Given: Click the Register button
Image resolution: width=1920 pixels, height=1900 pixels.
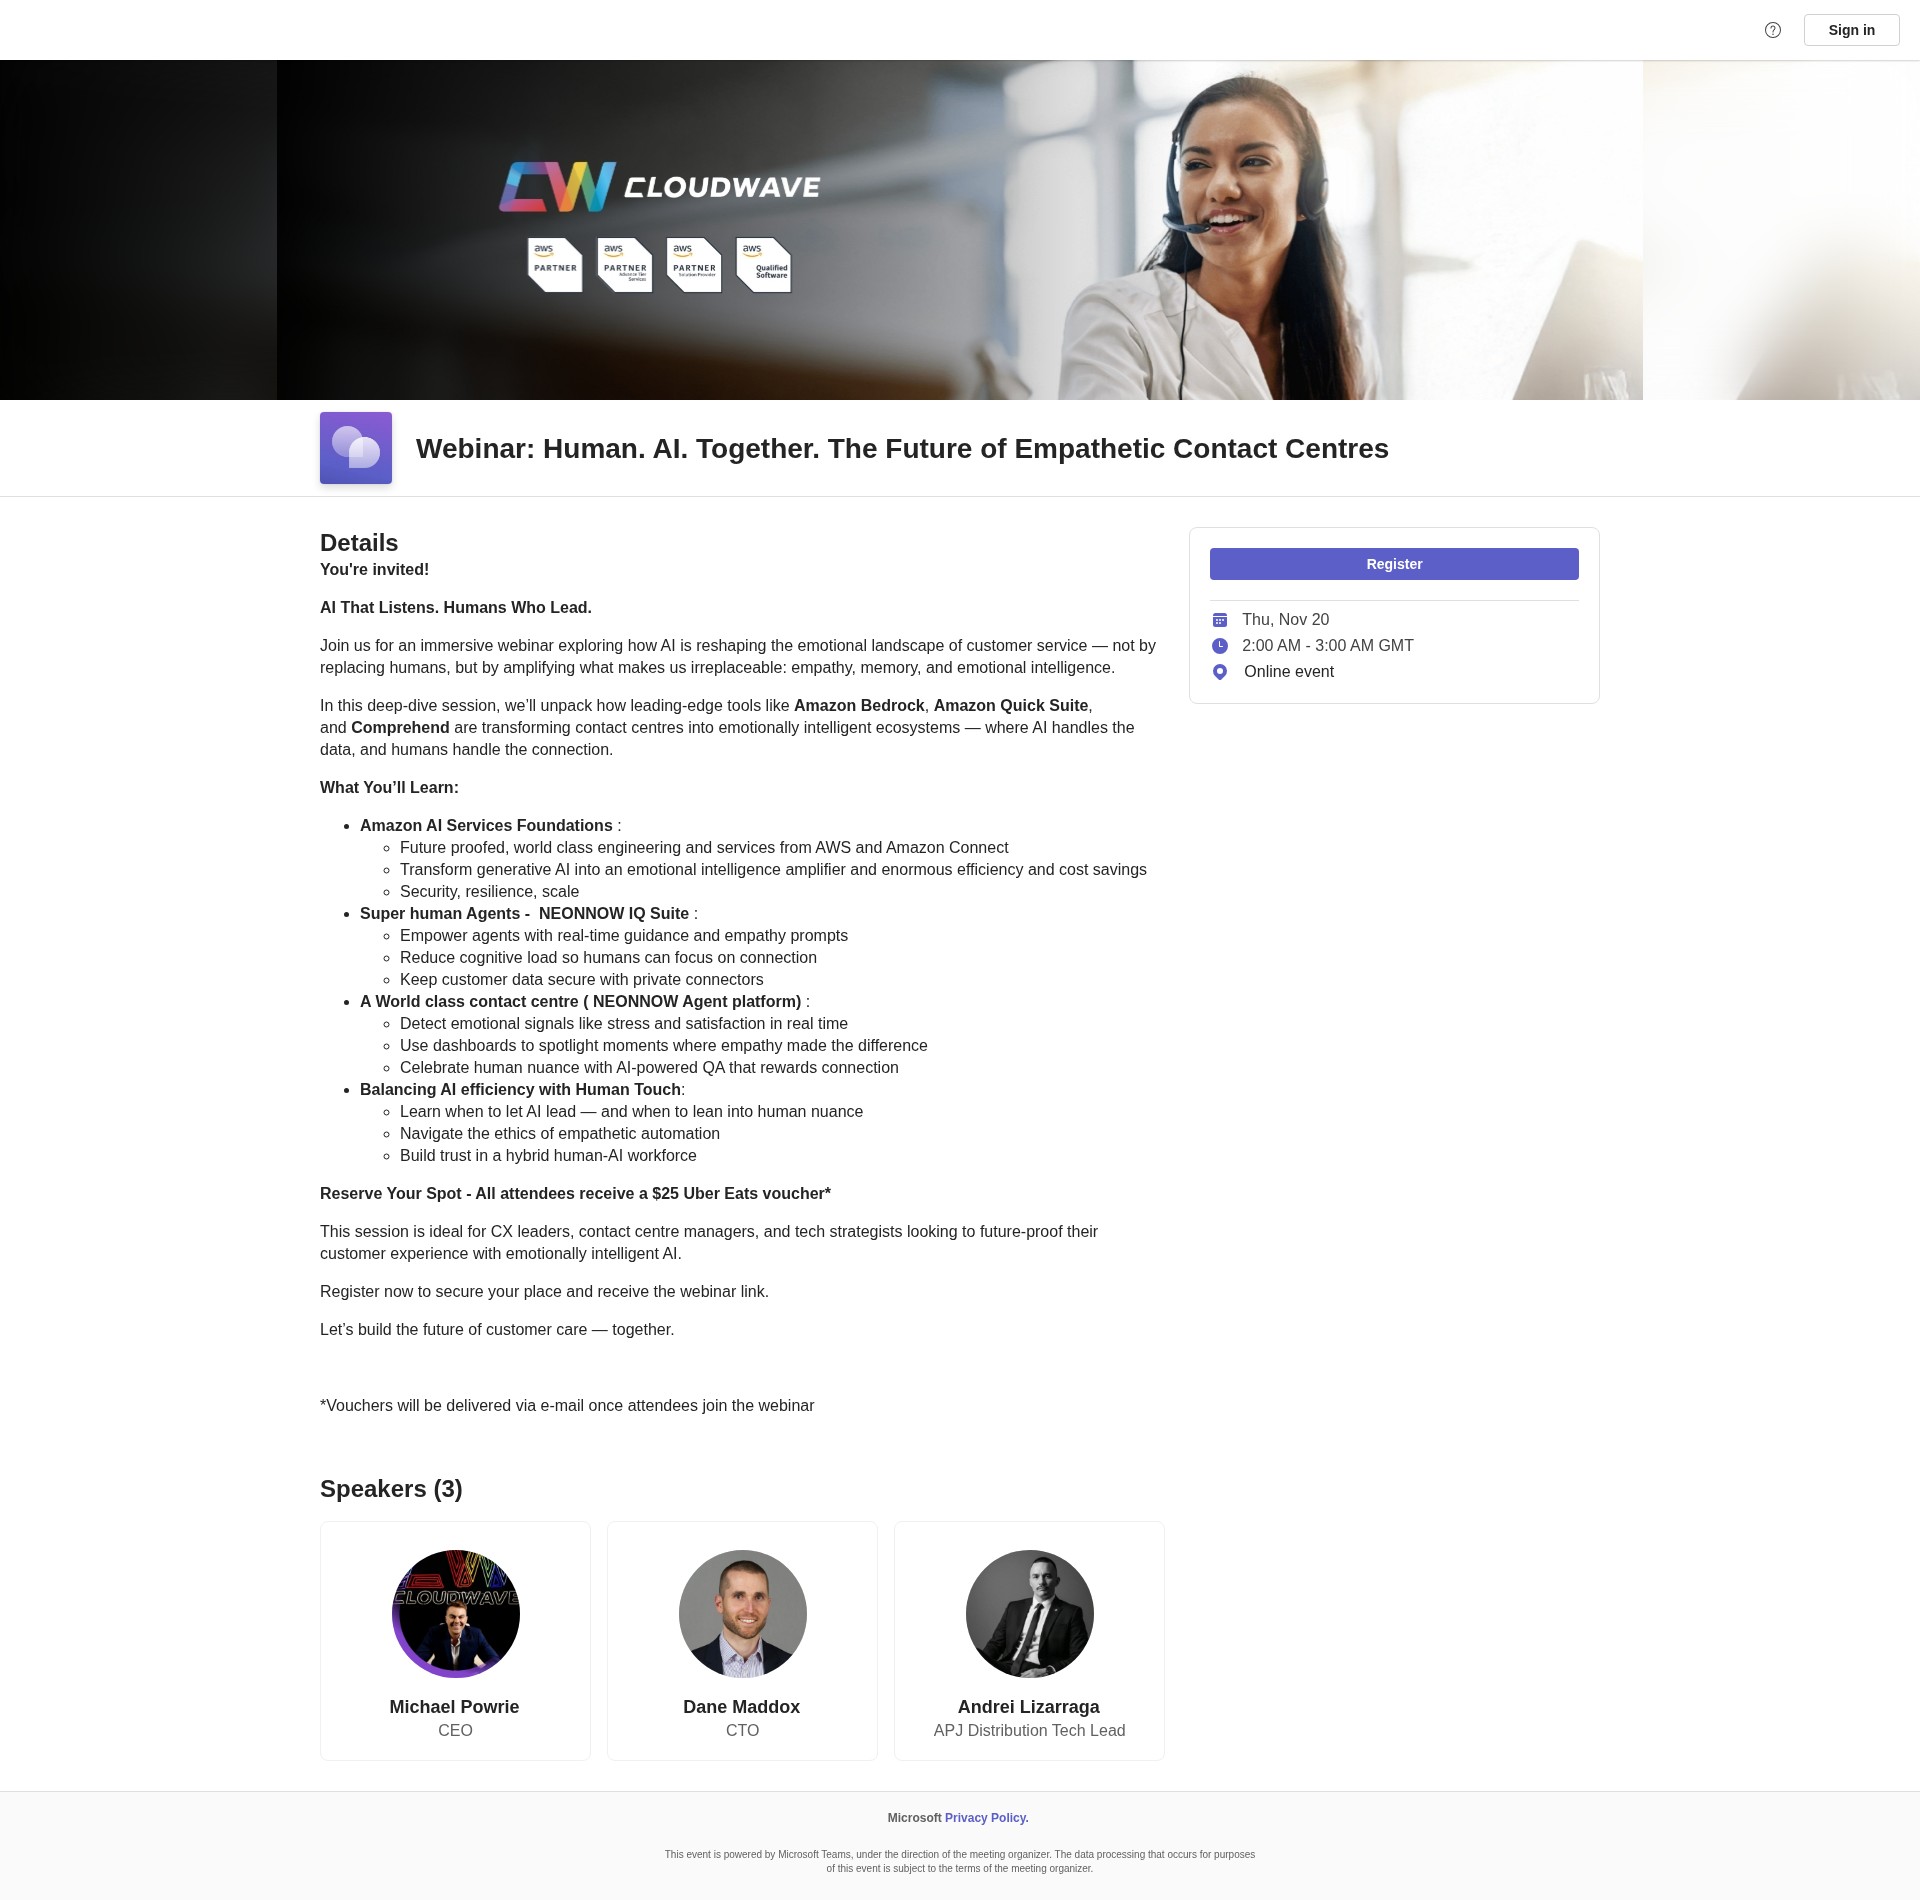Looking at the screenshot, I should 1394,564.
